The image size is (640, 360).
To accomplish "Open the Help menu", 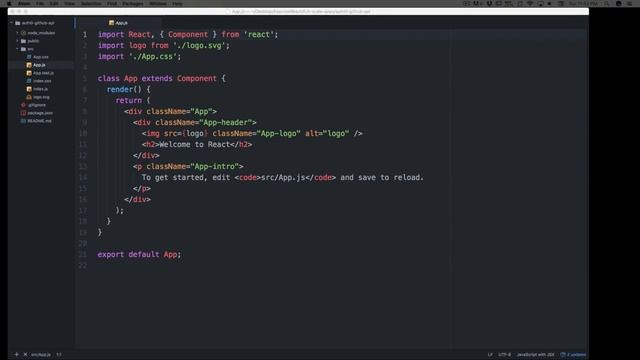I will coord(177,4).
